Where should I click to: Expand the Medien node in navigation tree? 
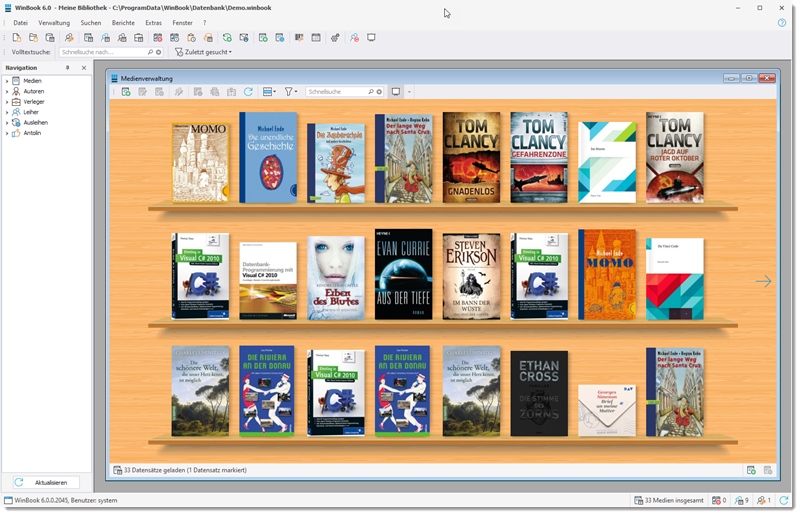7,81
